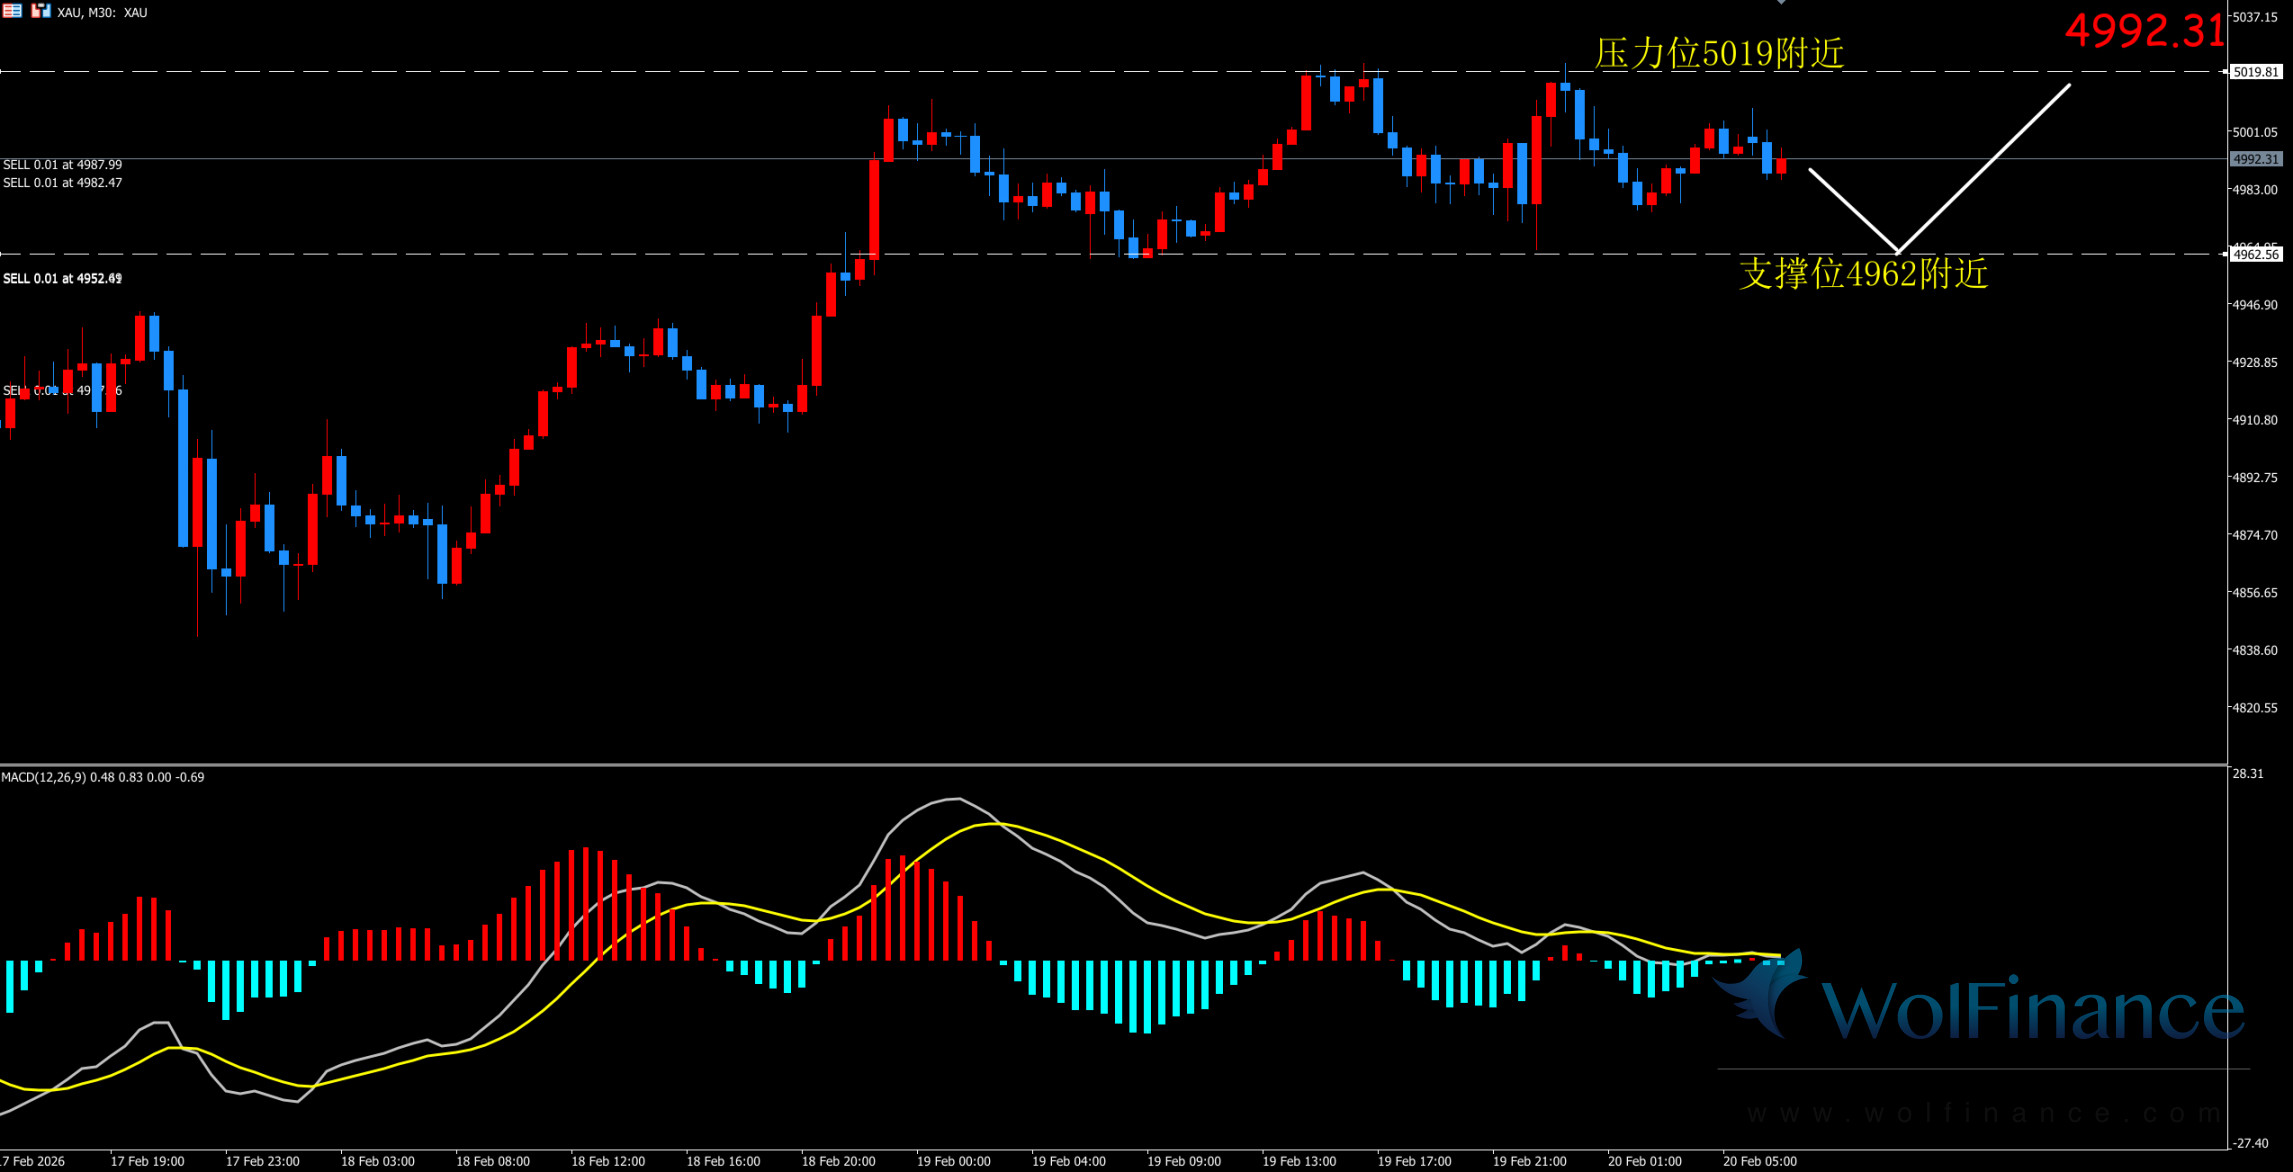Click the divider above the MACD subwindow
Screen dimensions: 2293x1172
click(1100, 765)
